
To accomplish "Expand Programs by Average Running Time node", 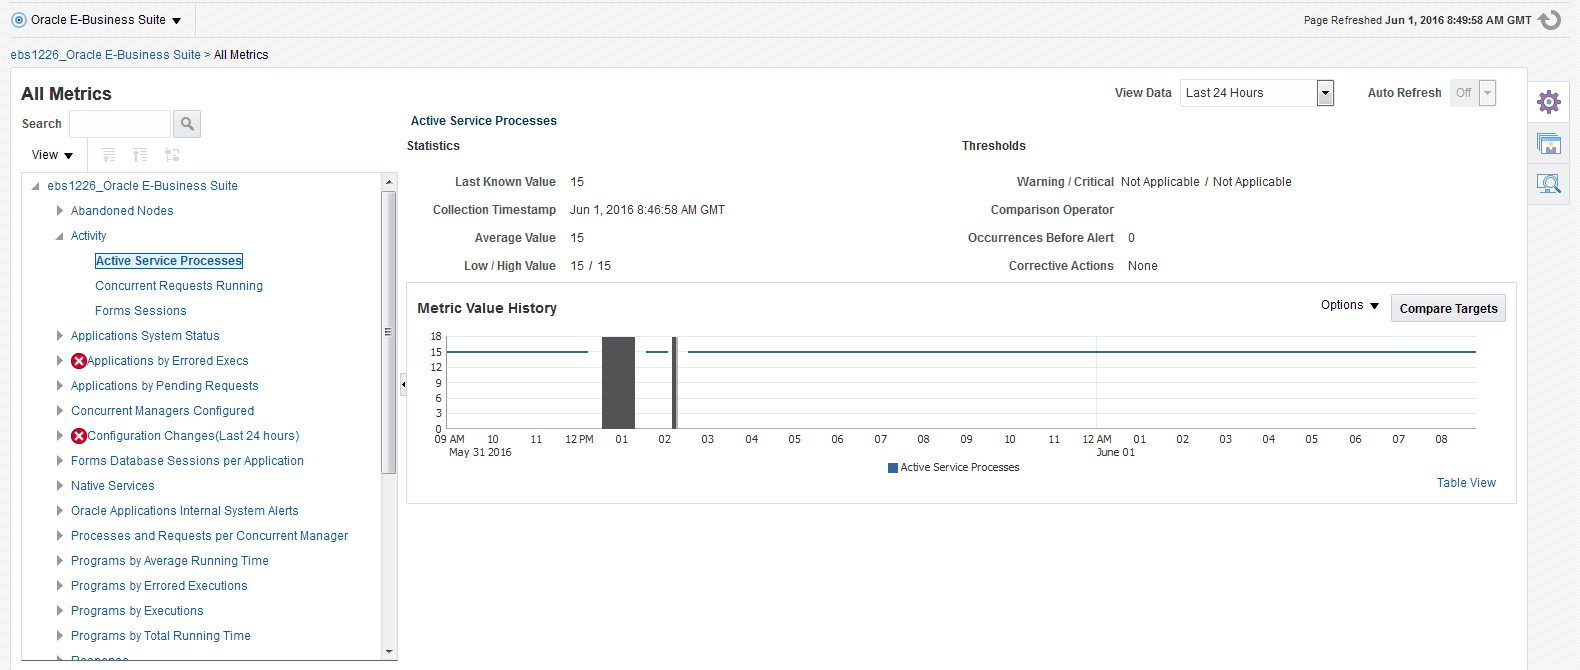I will click(x=60, y=561).
